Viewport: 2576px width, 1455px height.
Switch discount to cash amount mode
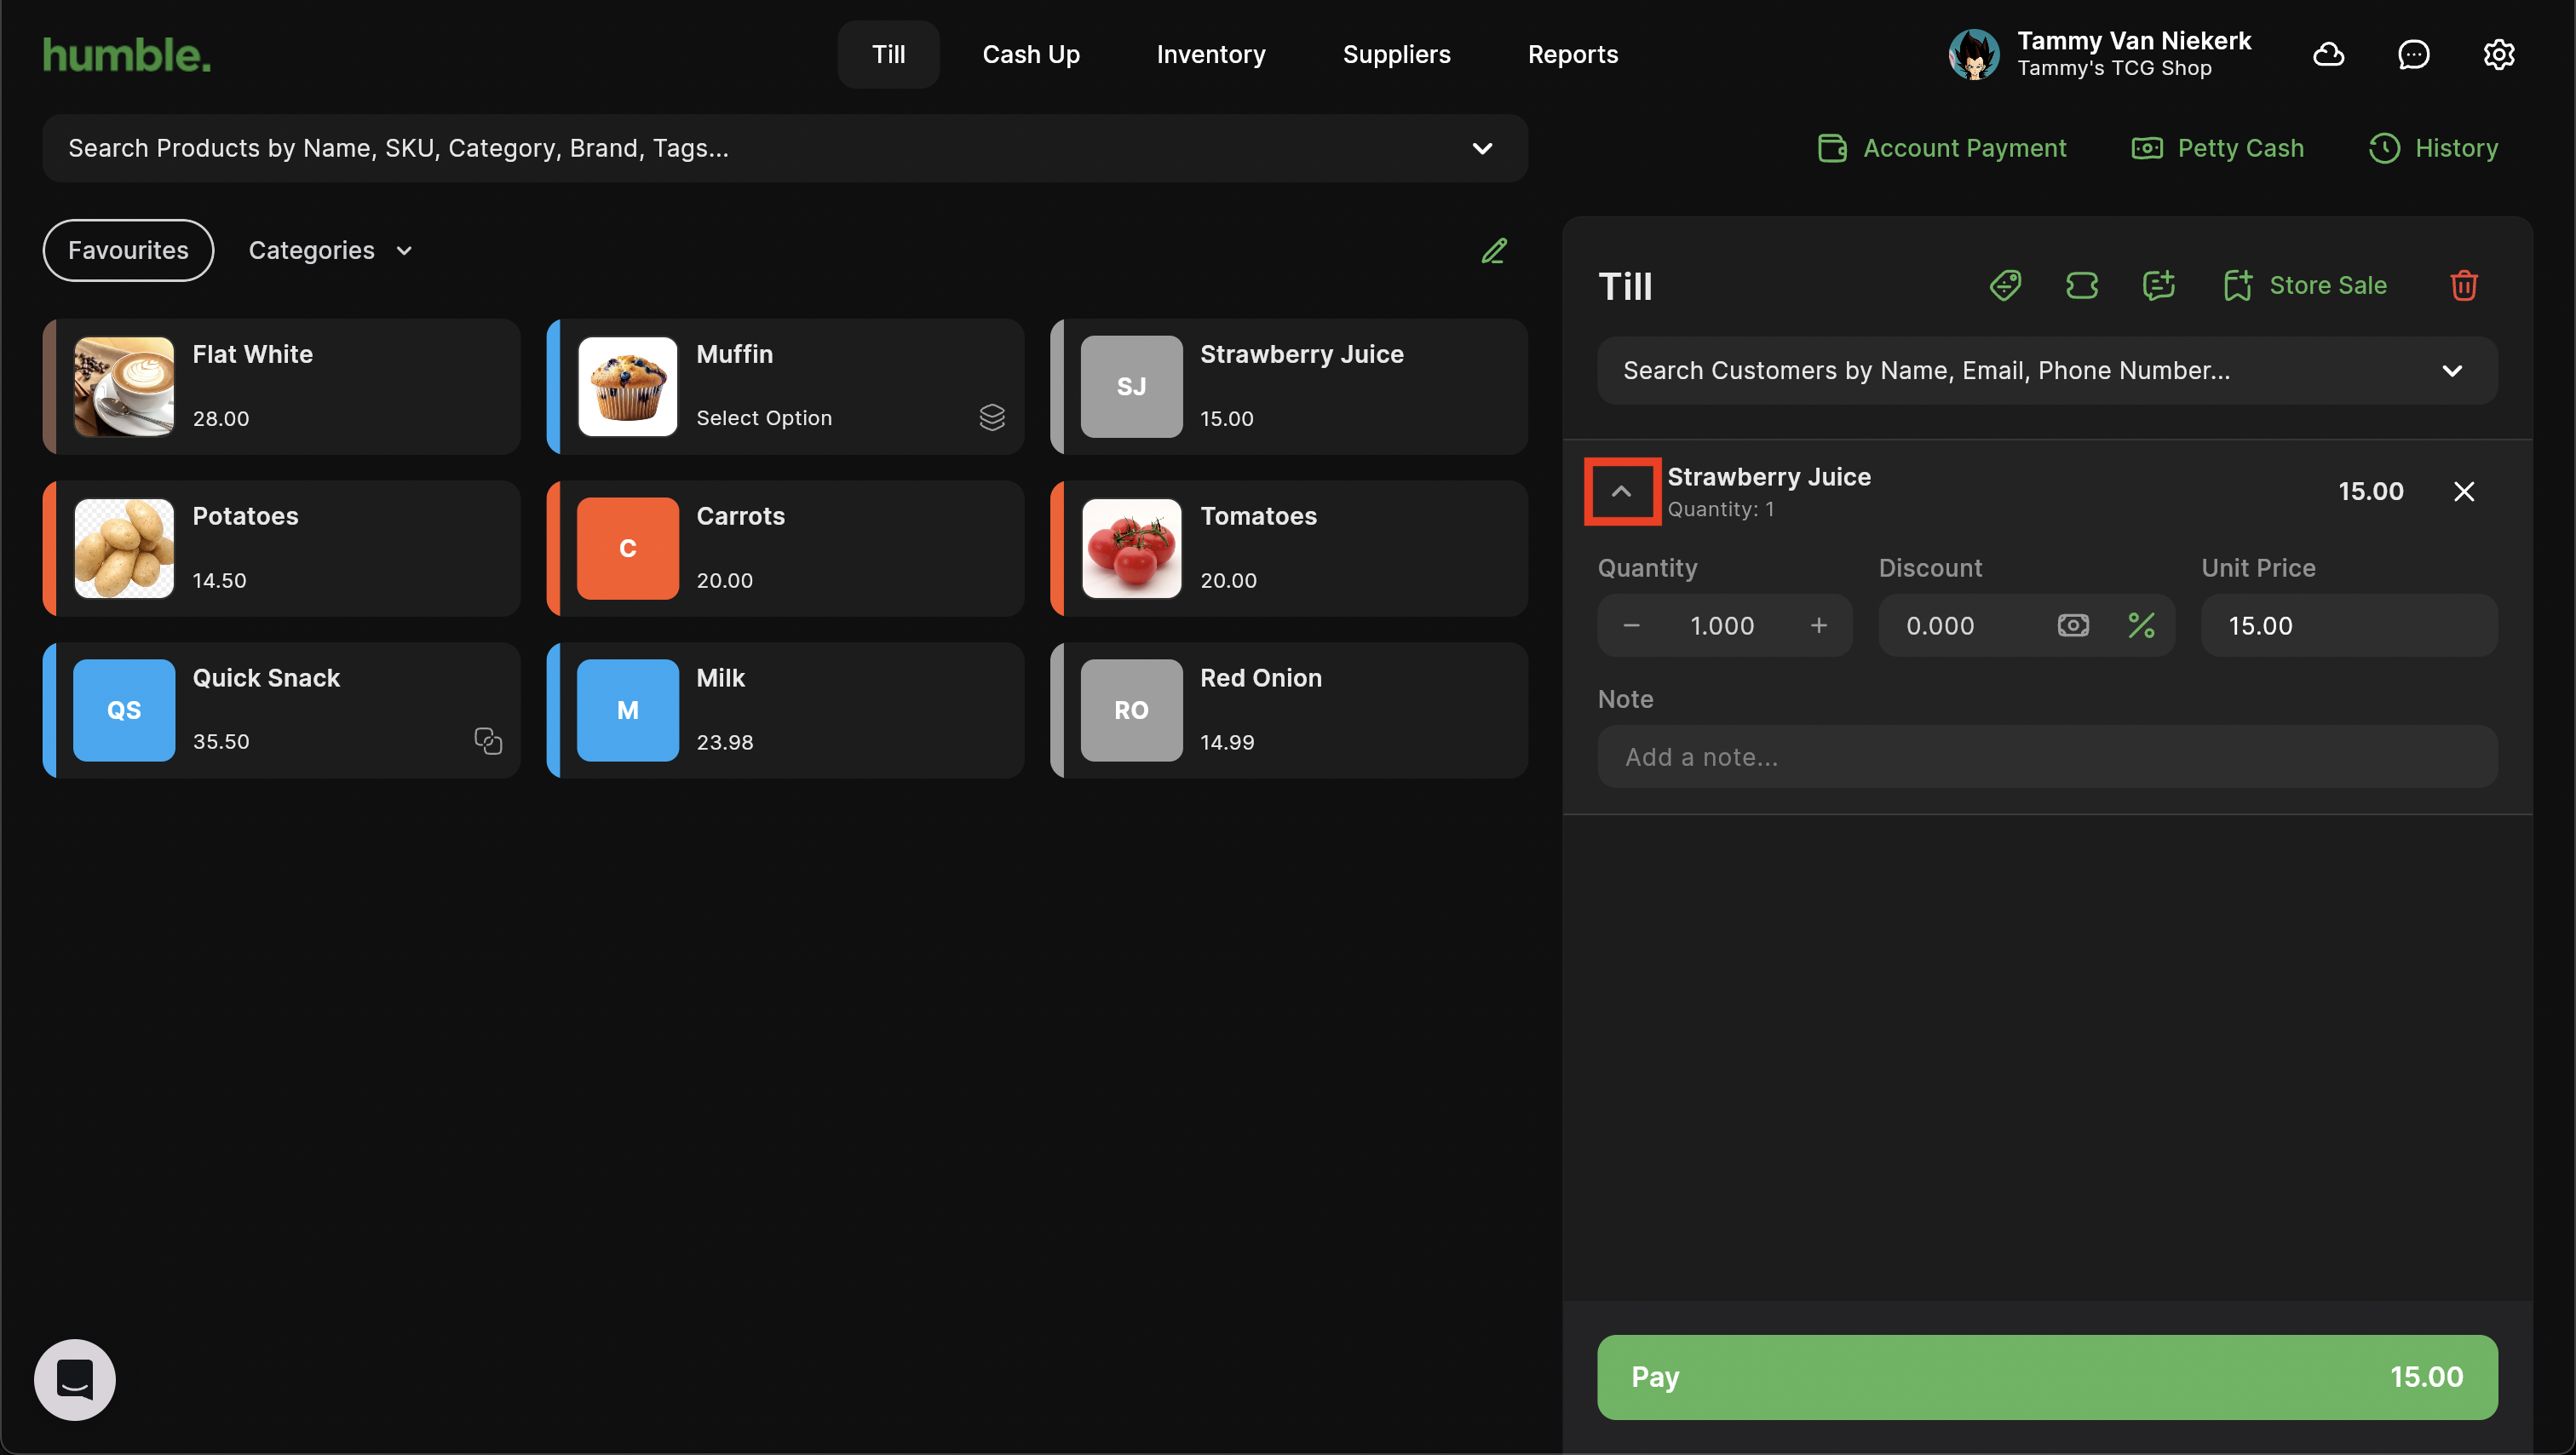coord(2073,626)
